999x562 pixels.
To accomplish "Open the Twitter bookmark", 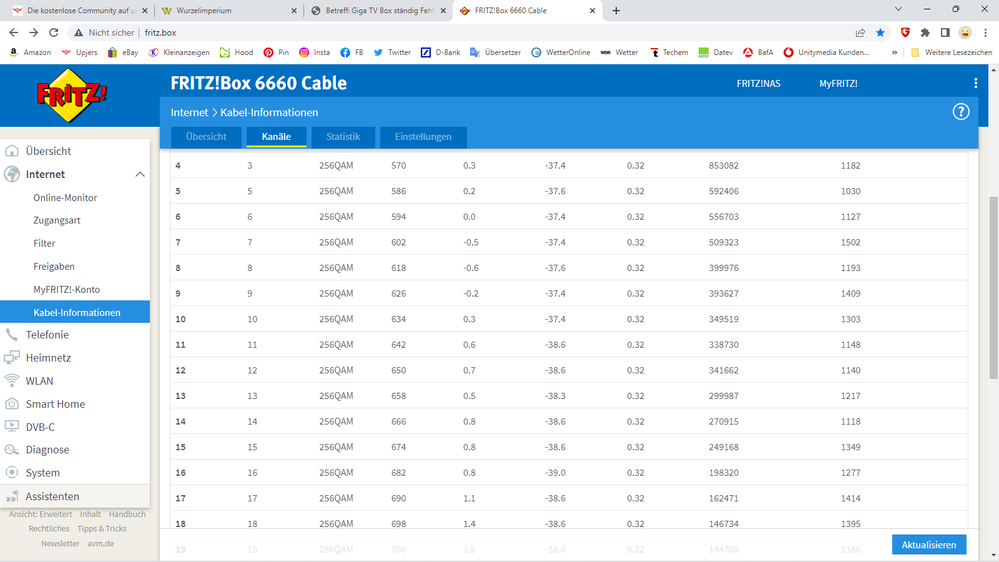I will coord(392,52).
